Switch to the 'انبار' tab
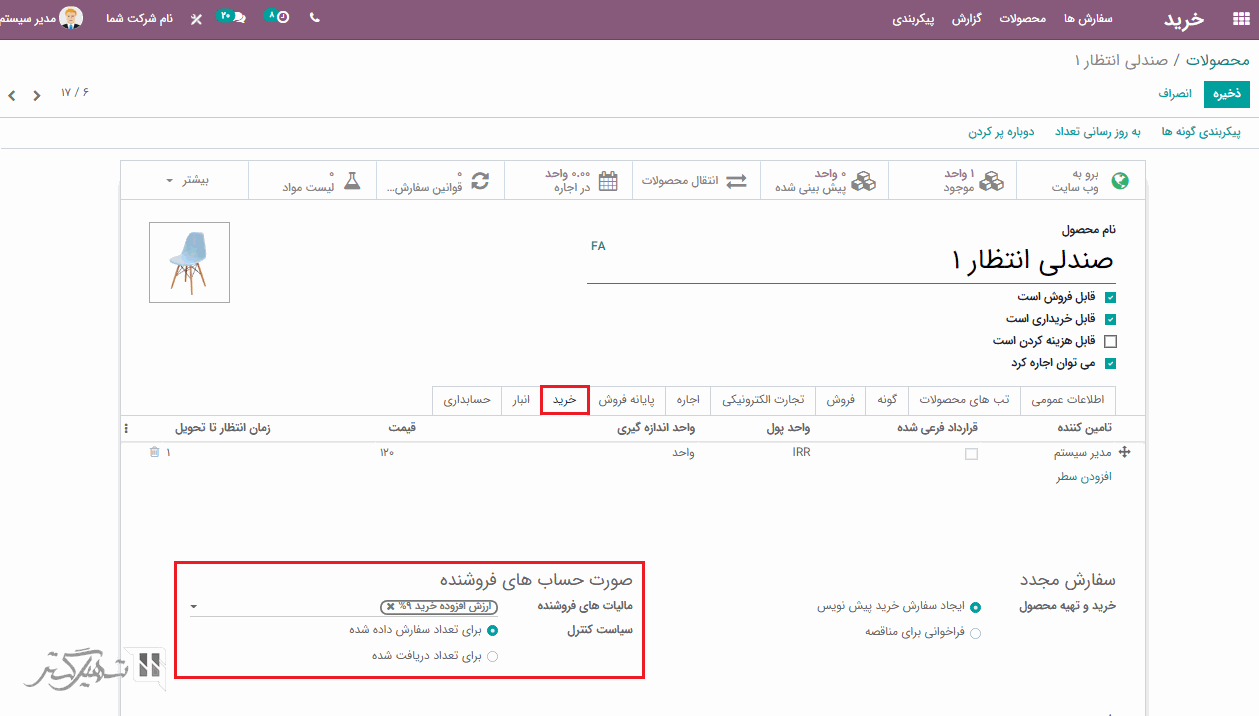Image resolution: width=1259 pixels, height=716 pixels. (x=521, y=400)
